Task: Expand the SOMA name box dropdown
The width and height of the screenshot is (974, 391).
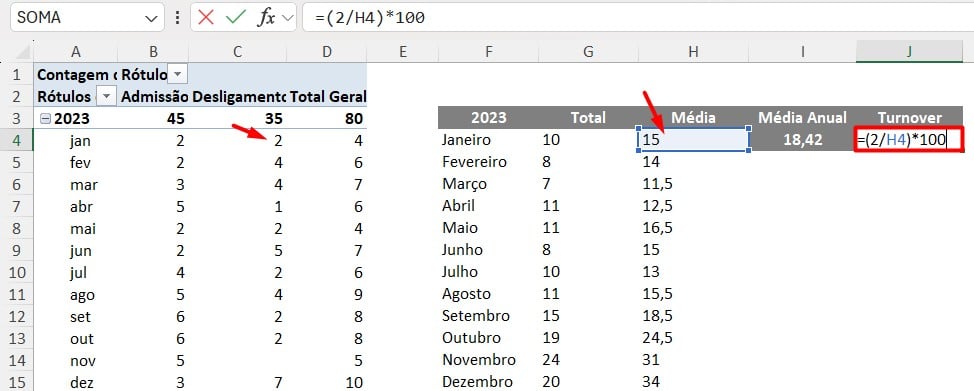Action: tap(151, 18)
